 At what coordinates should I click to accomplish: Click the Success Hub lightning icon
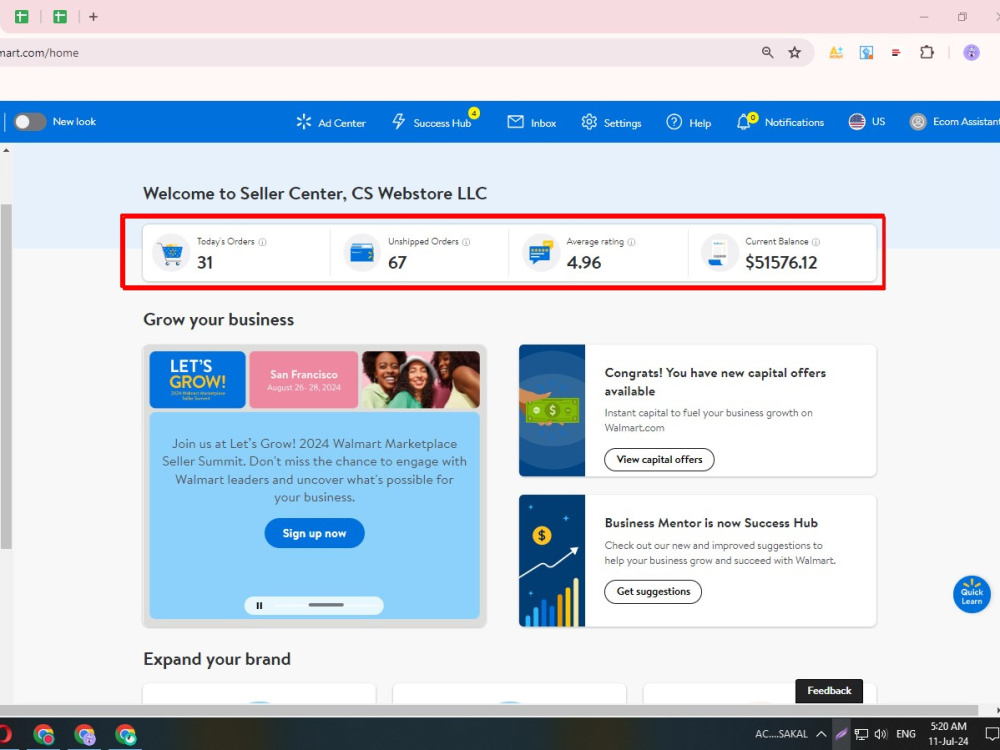tap(399, 121)
